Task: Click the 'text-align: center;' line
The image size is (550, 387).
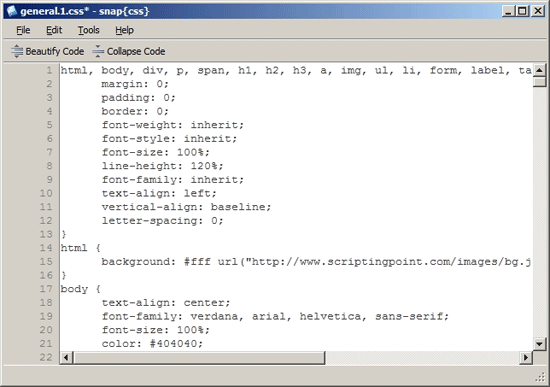Action: point(166,303)
